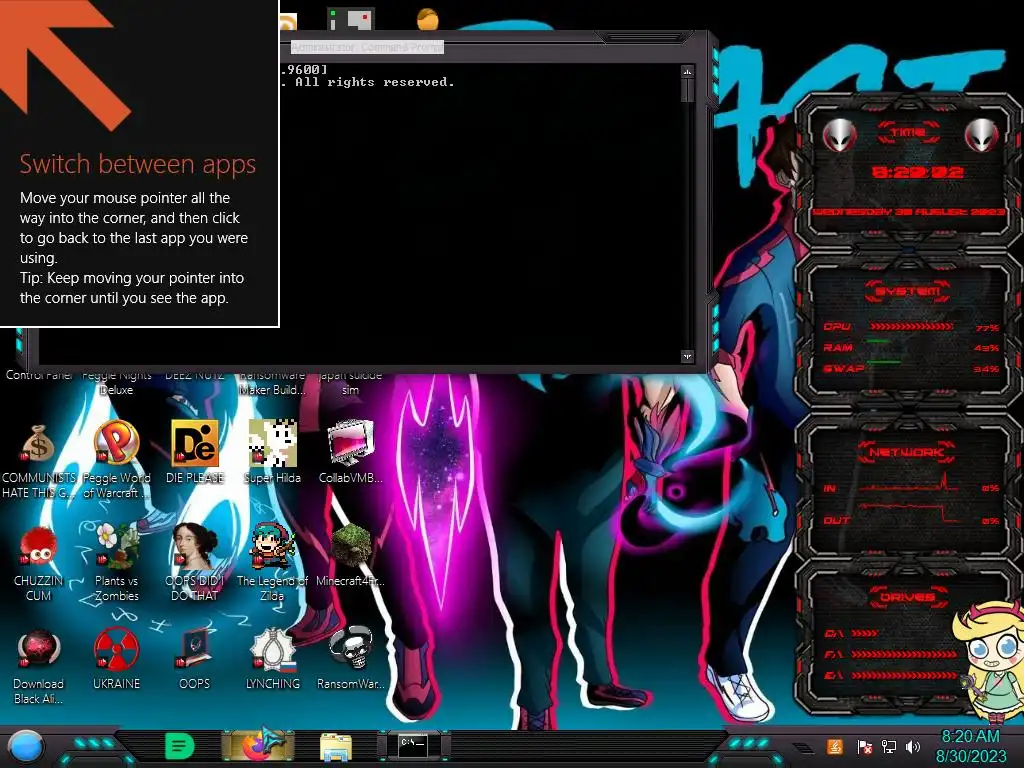Open the green pinned taskbar app
This screenshot has height=768, width=1024.
180,746
